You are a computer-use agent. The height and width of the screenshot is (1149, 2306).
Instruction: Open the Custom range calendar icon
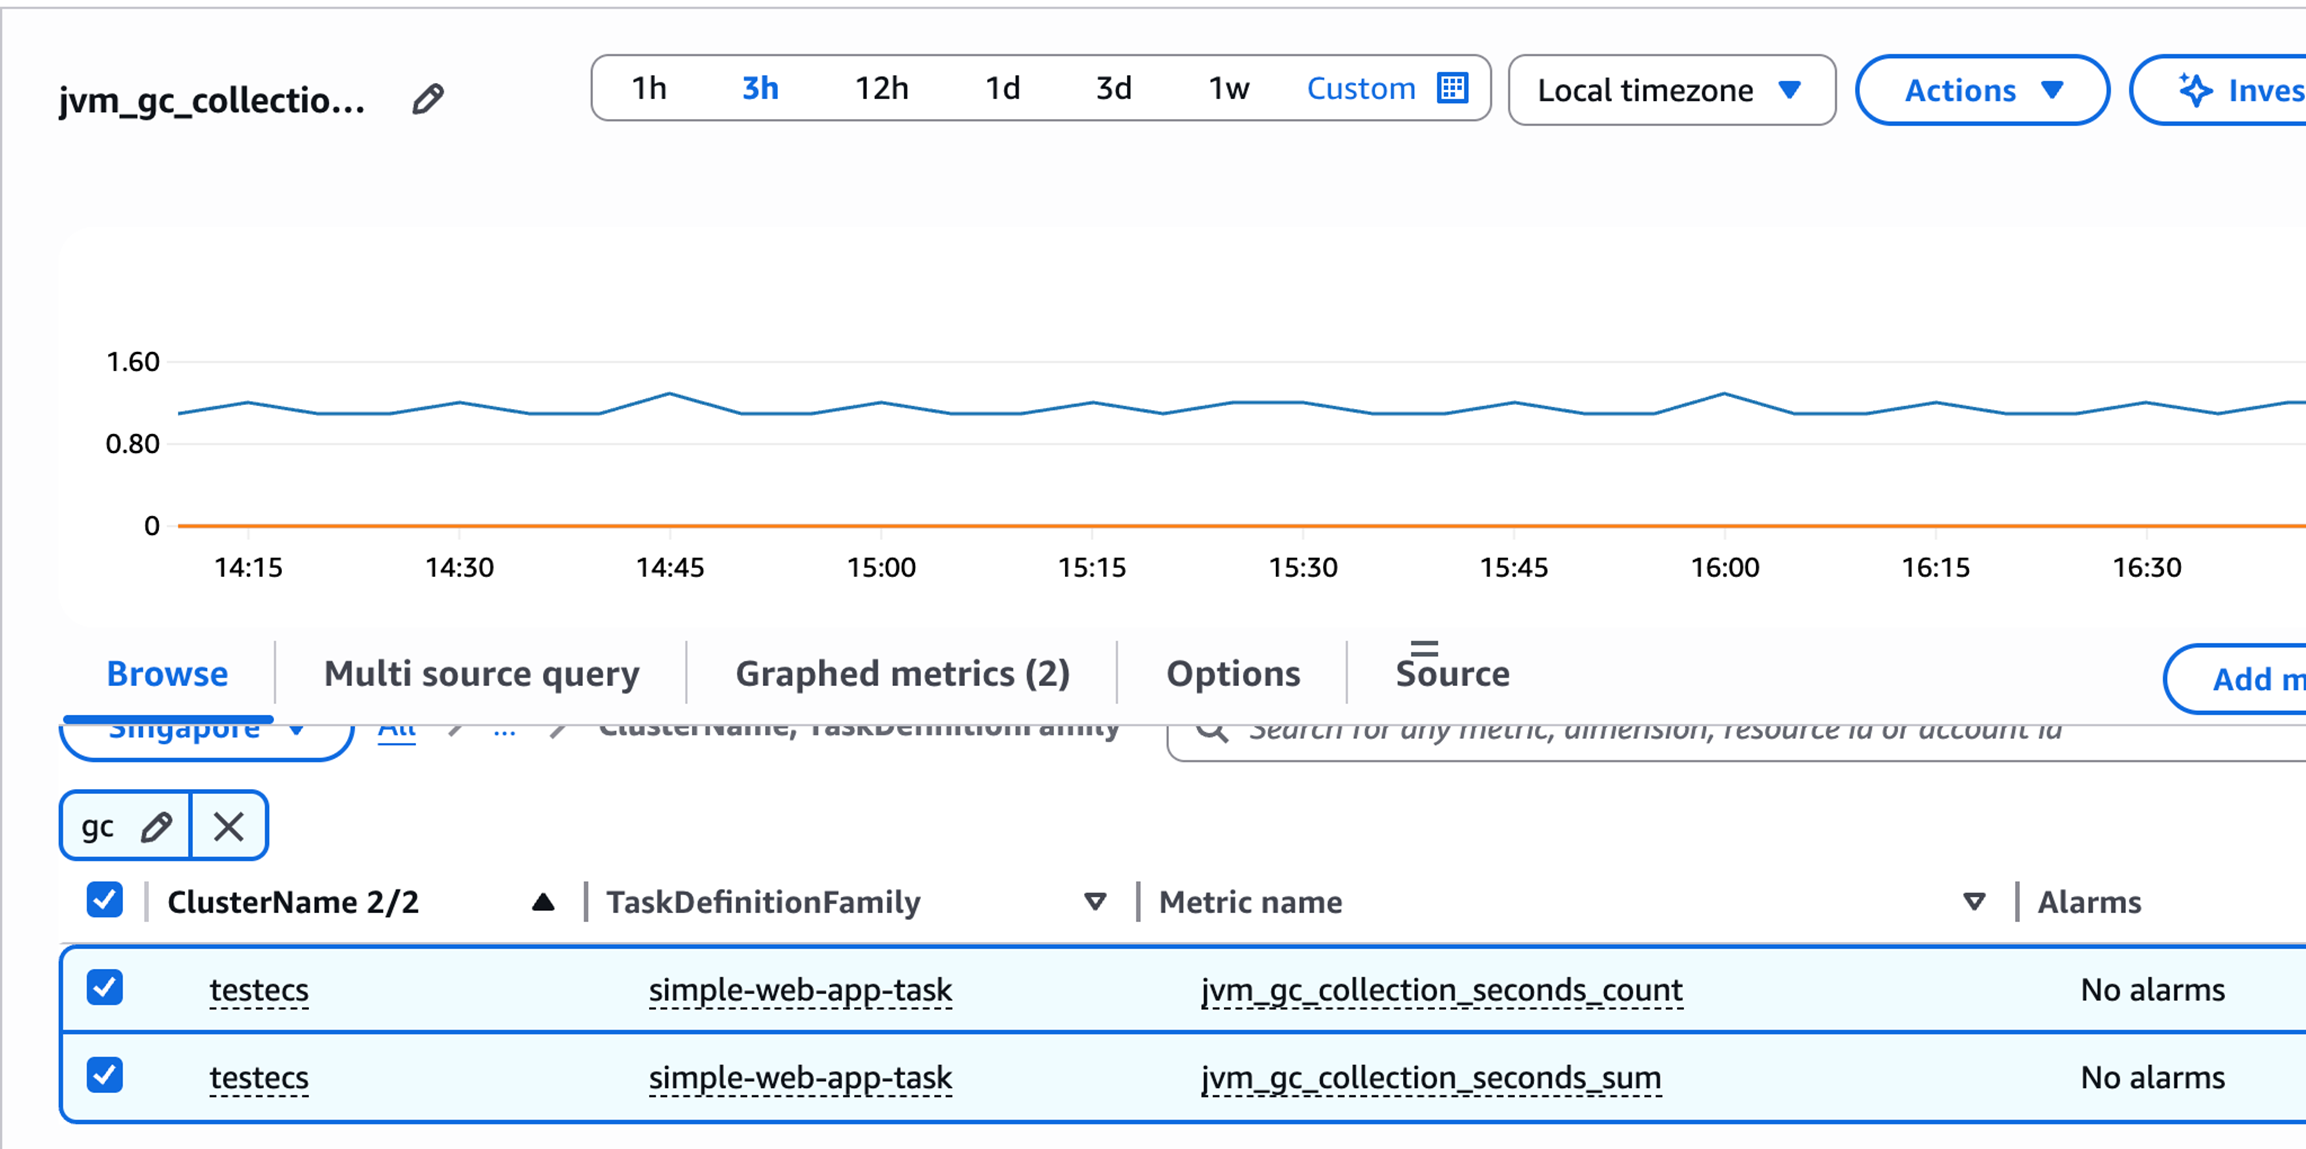[1452, 89]
